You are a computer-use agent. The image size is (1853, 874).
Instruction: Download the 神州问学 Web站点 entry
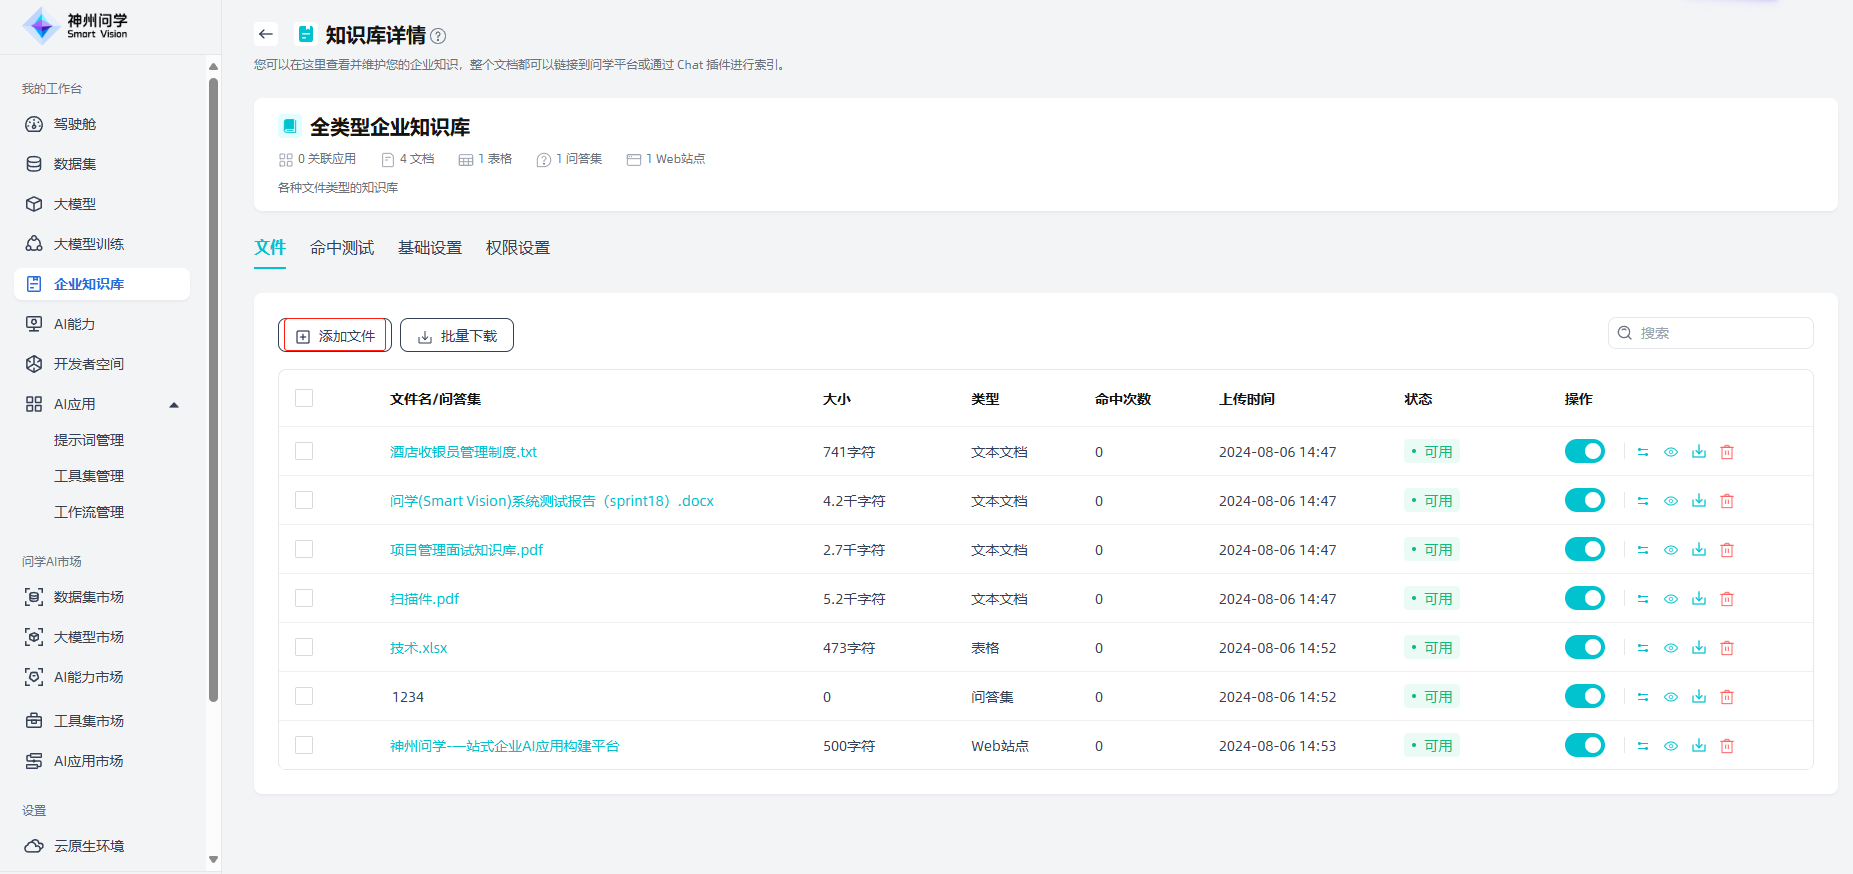tap(1699, 746)
